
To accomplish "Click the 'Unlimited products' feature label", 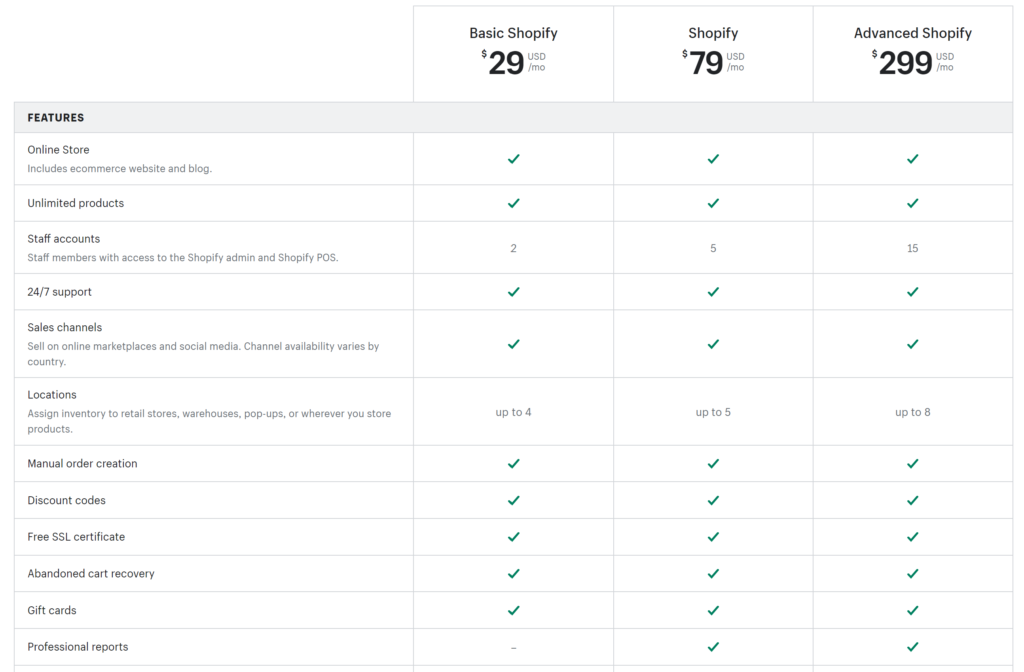I will click(x=76, y=203).
